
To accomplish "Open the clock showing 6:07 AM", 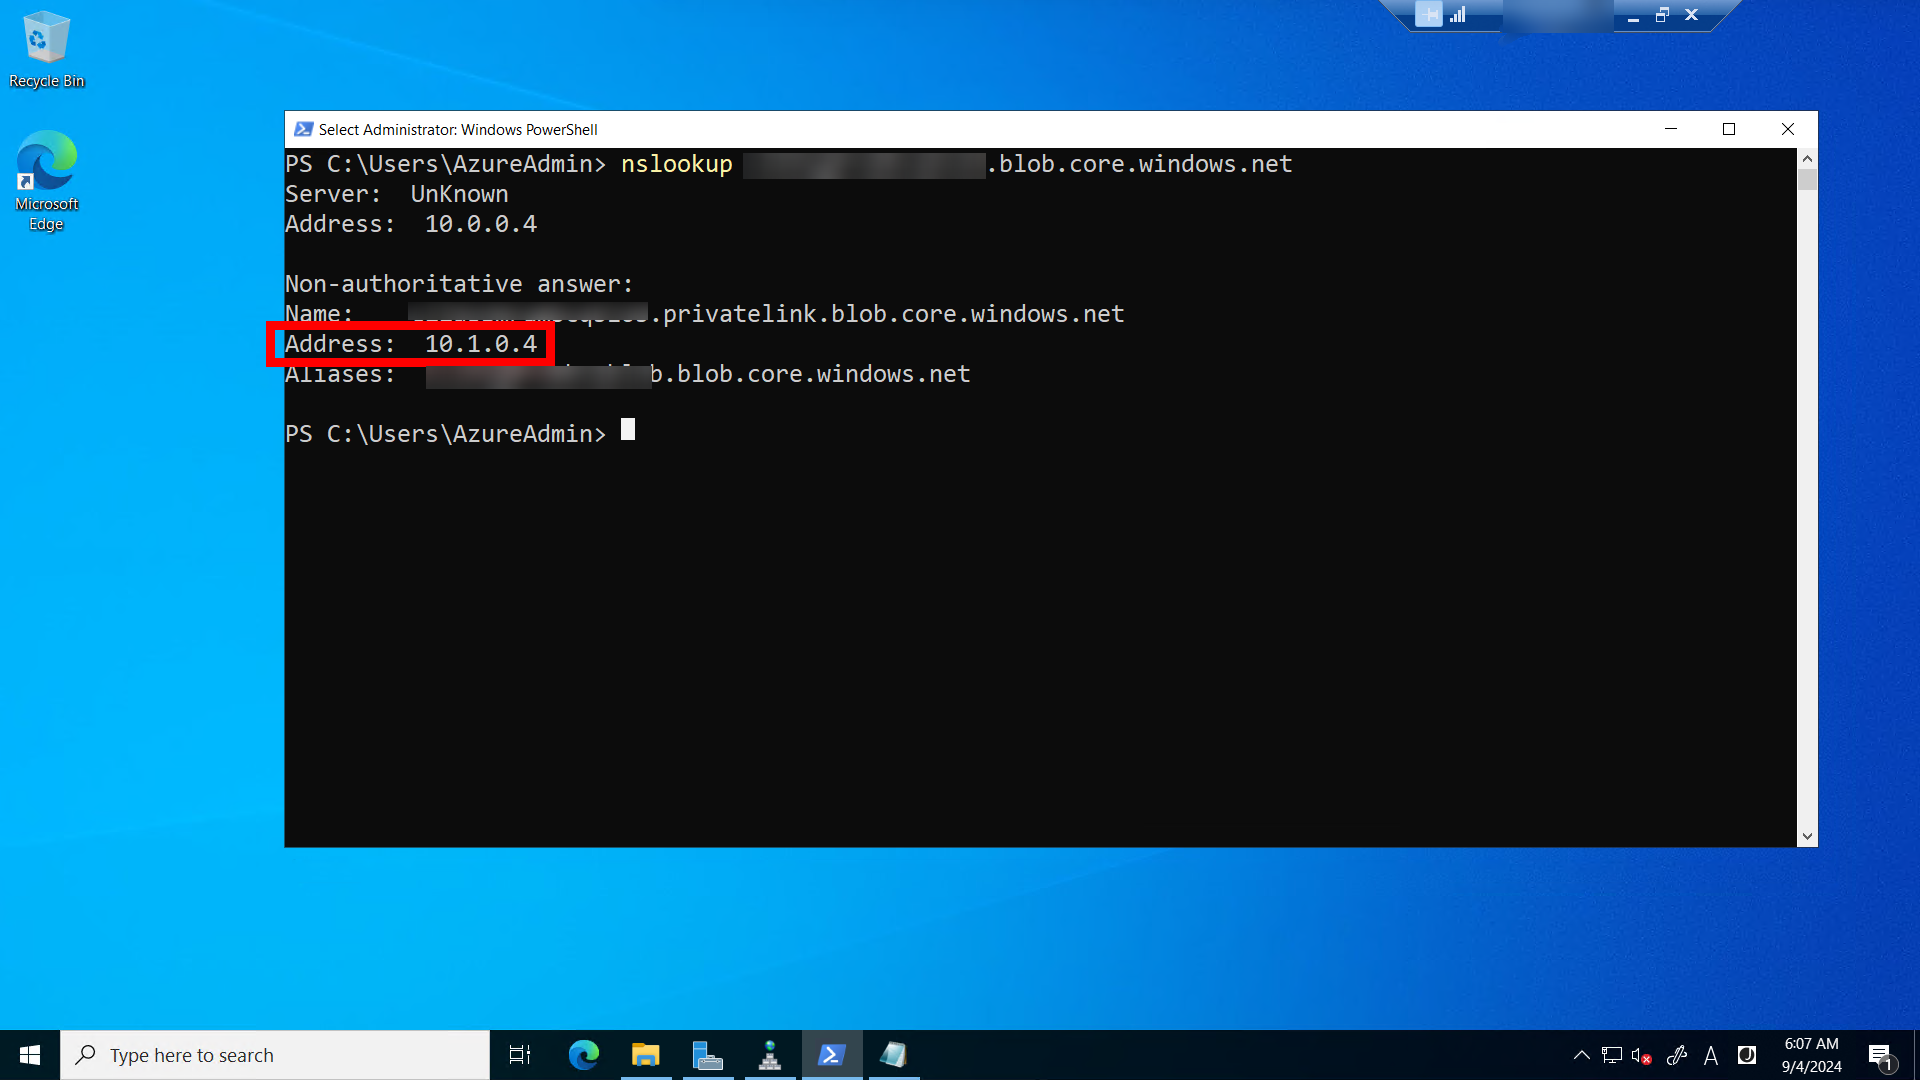I will pyautogui.click(x=1811, y=1055).
